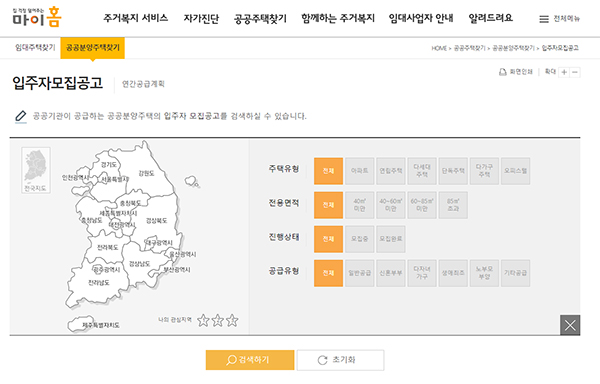Toggle the 오피스텔 housing type
Image resolution: width=600 pixels, height=384 pixels.
[x=515, y=171]
